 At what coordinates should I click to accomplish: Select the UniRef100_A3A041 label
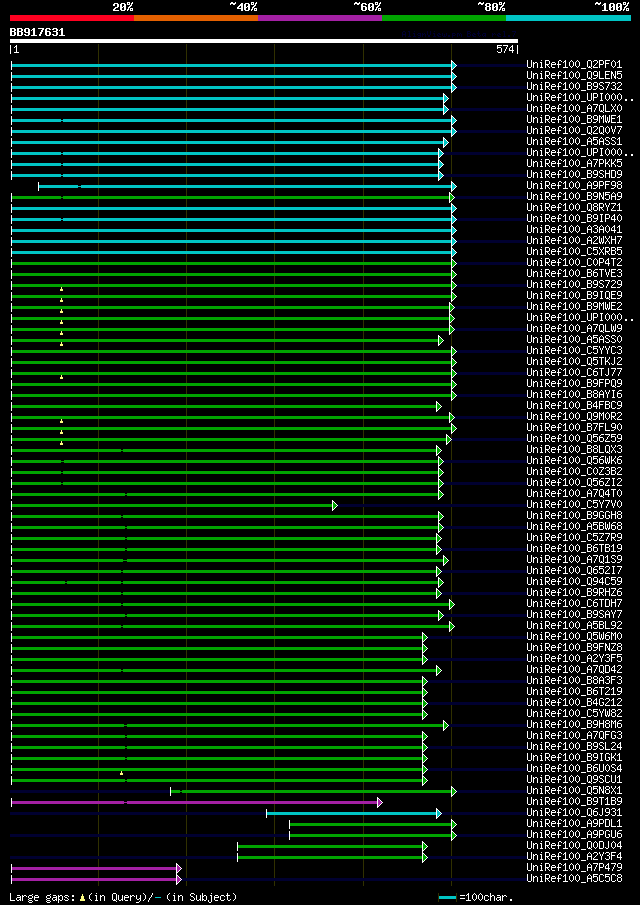pyautogui.click(x=574, y=230)
